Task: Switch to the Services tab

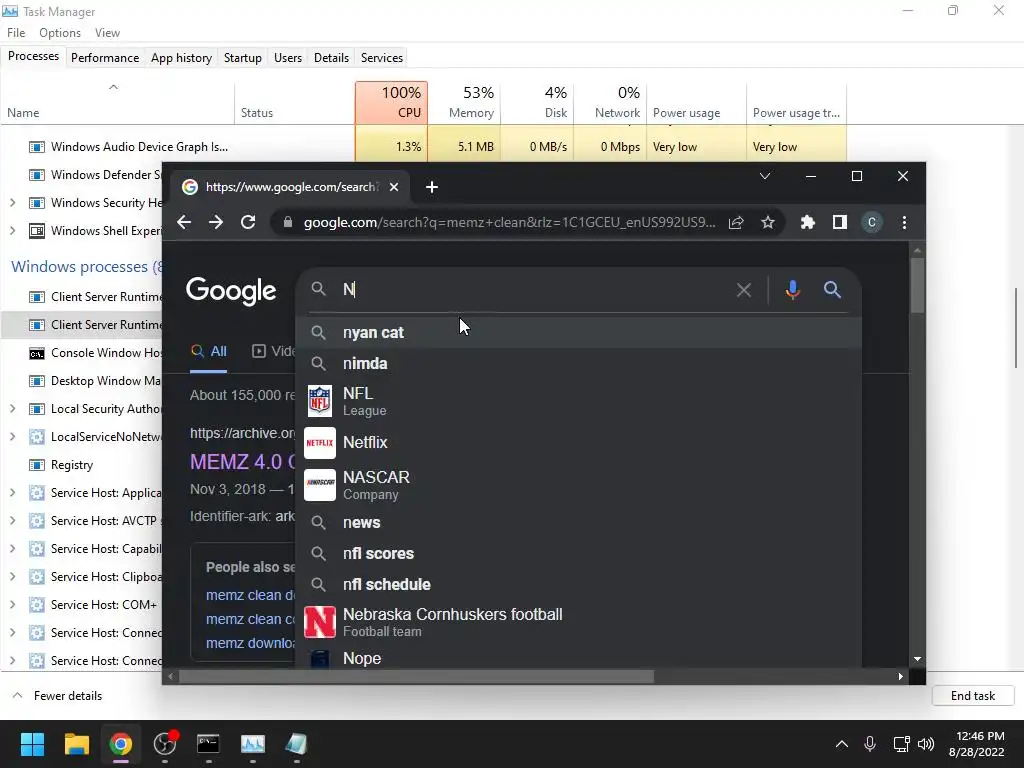Action: click(x=382, y=57)
